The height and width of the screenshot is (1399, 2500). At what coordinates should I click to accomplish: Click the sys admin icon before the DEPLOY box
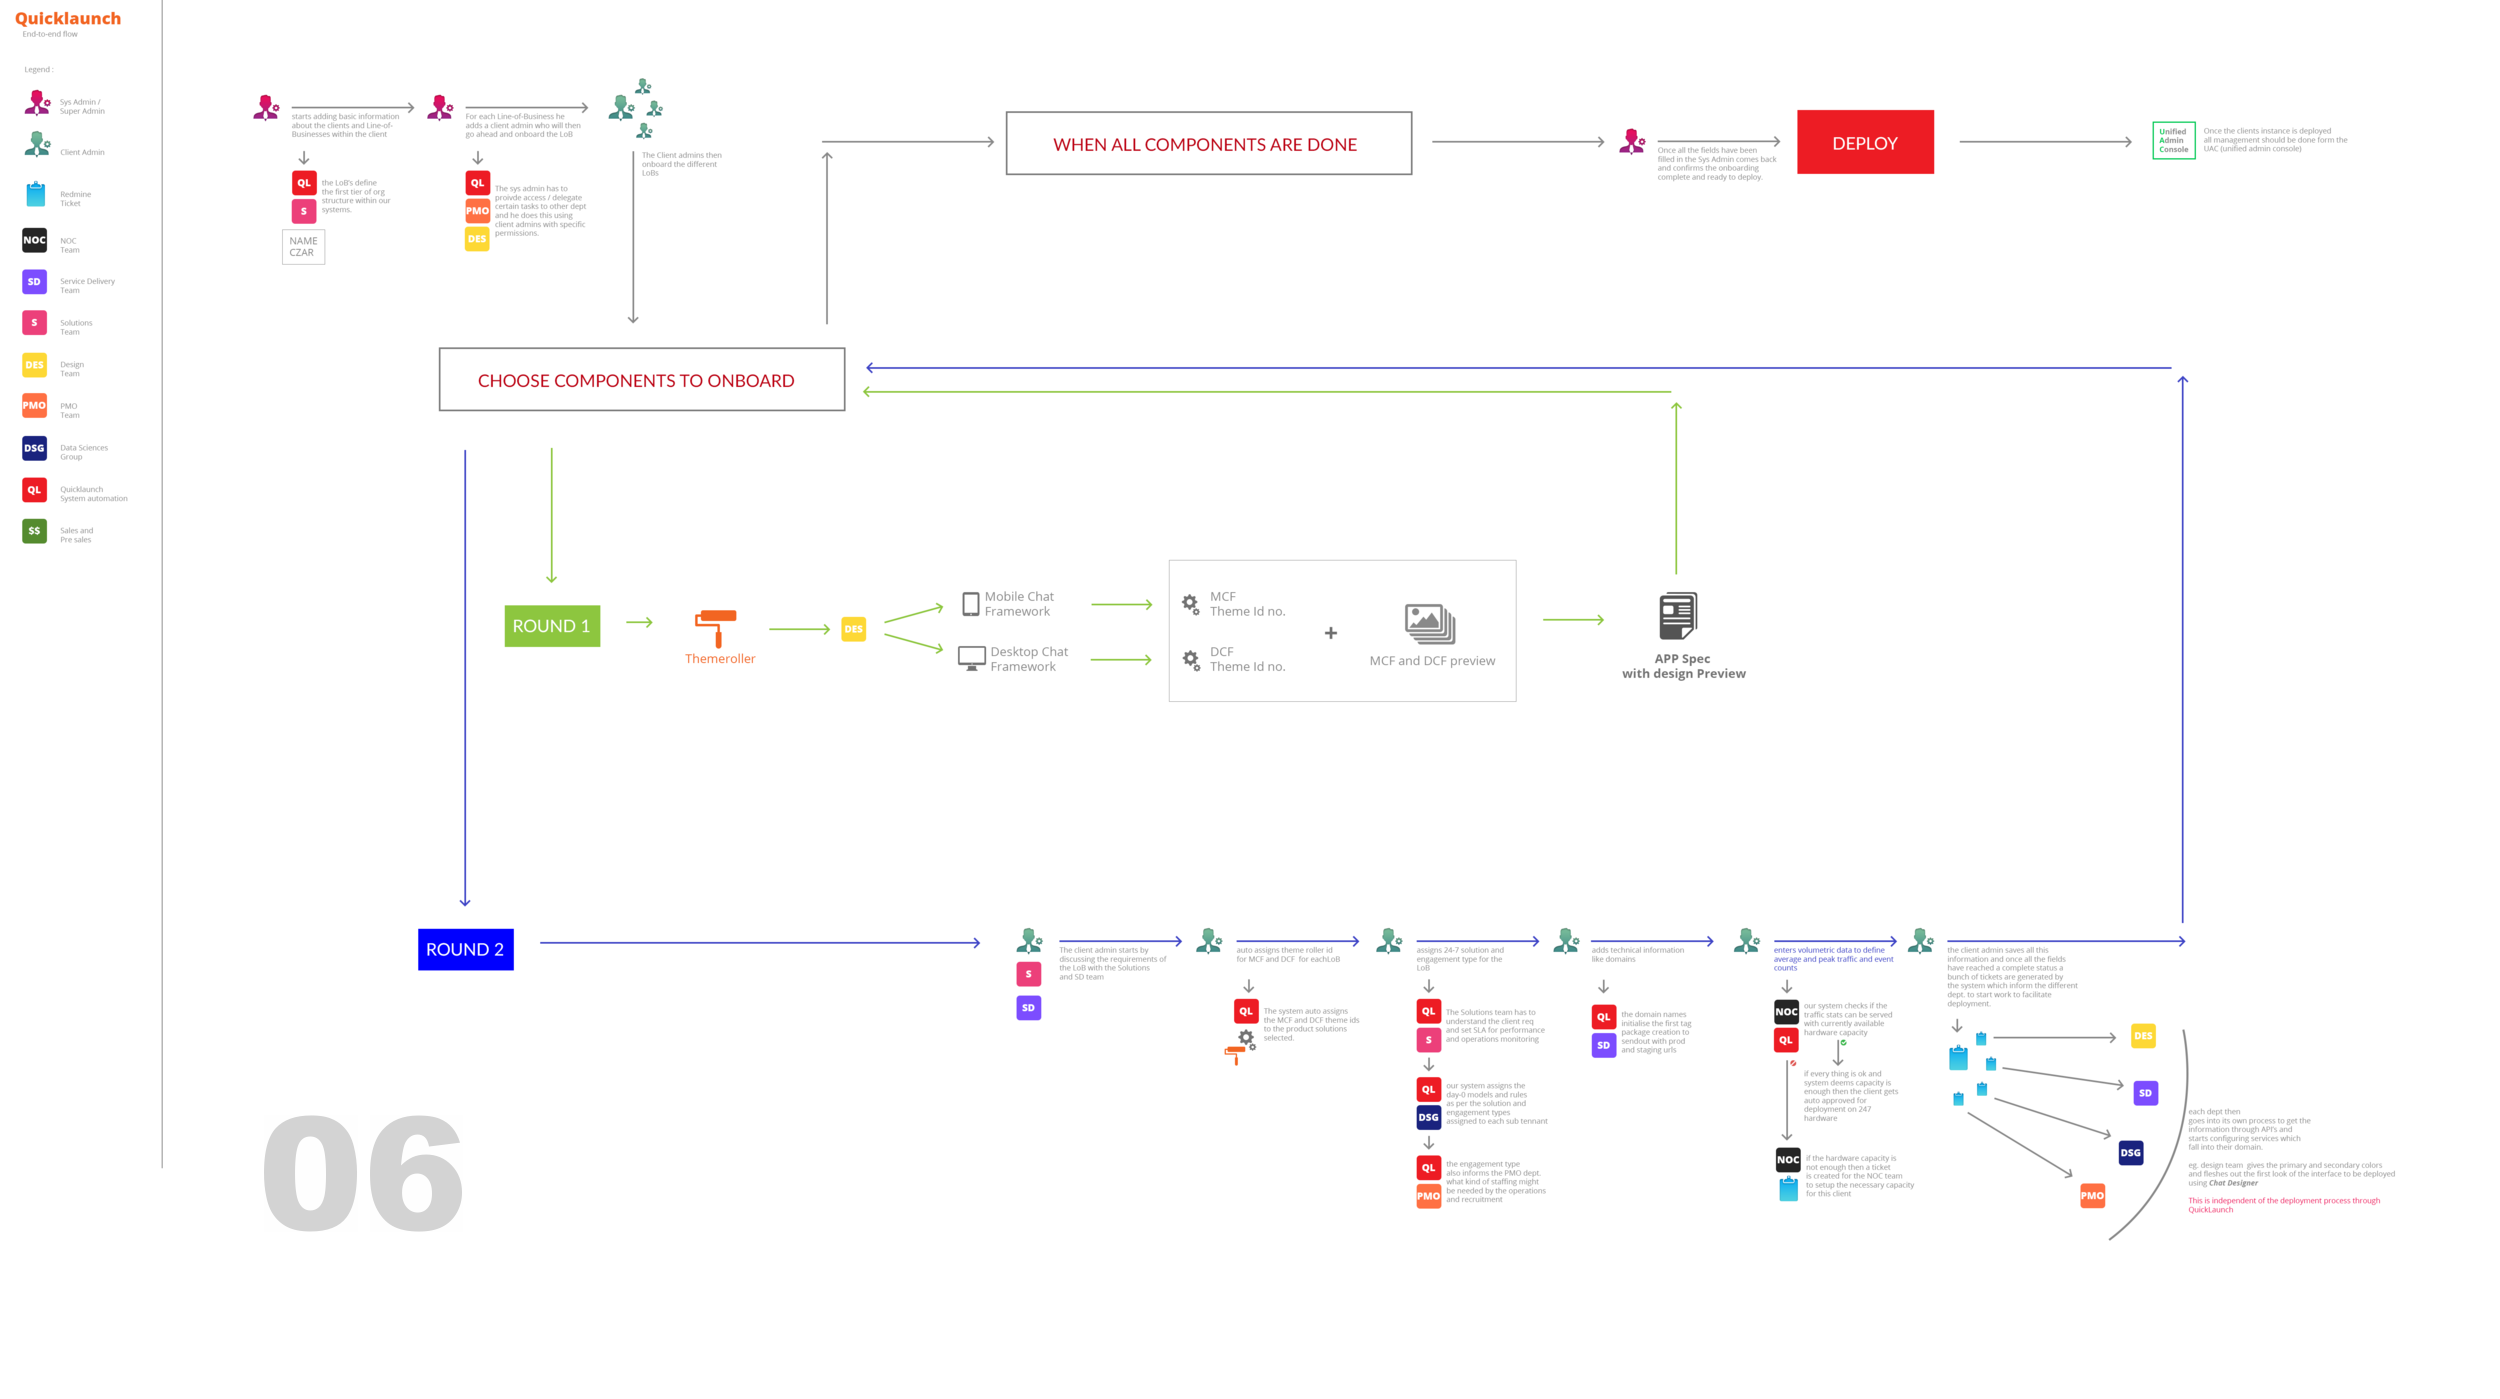click(x=1632, y=141)
